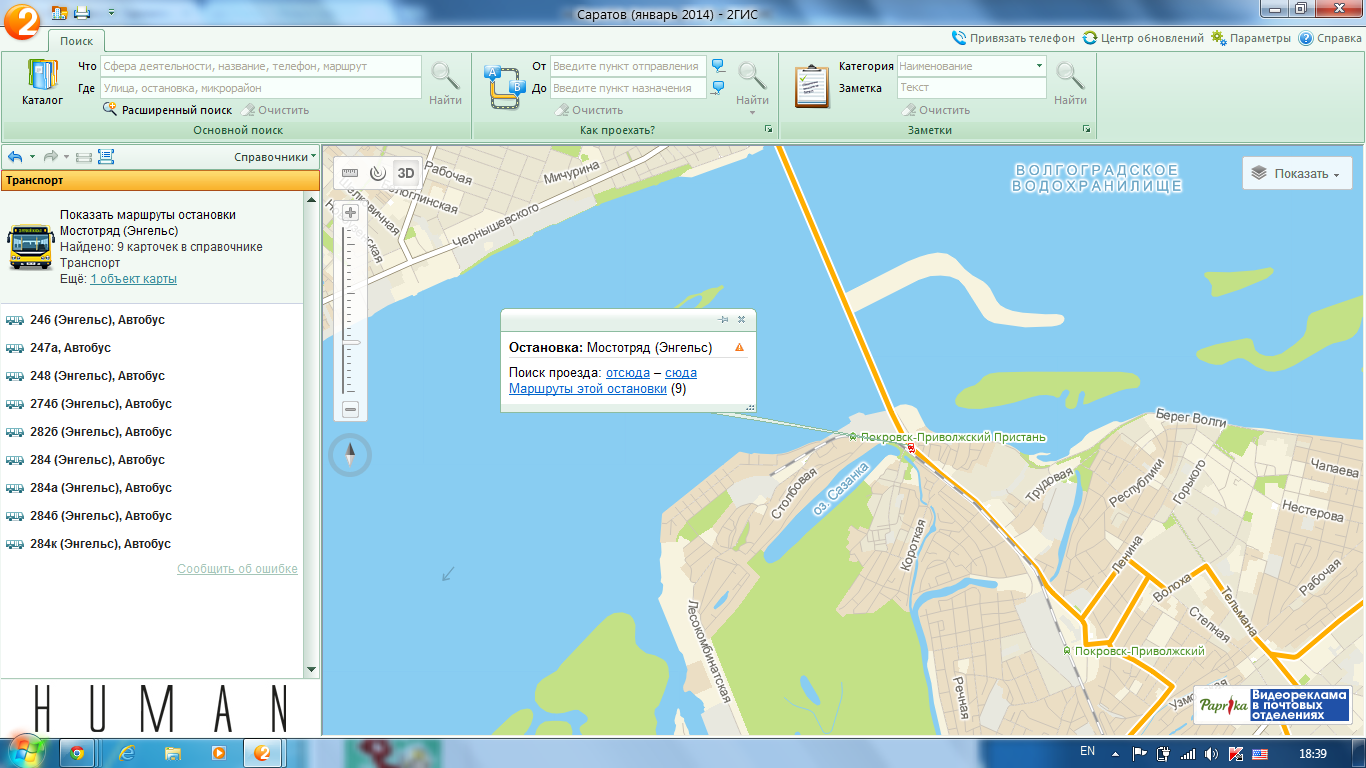Expand cards list view icon
1366x768 pixels.
coord(106,157)
